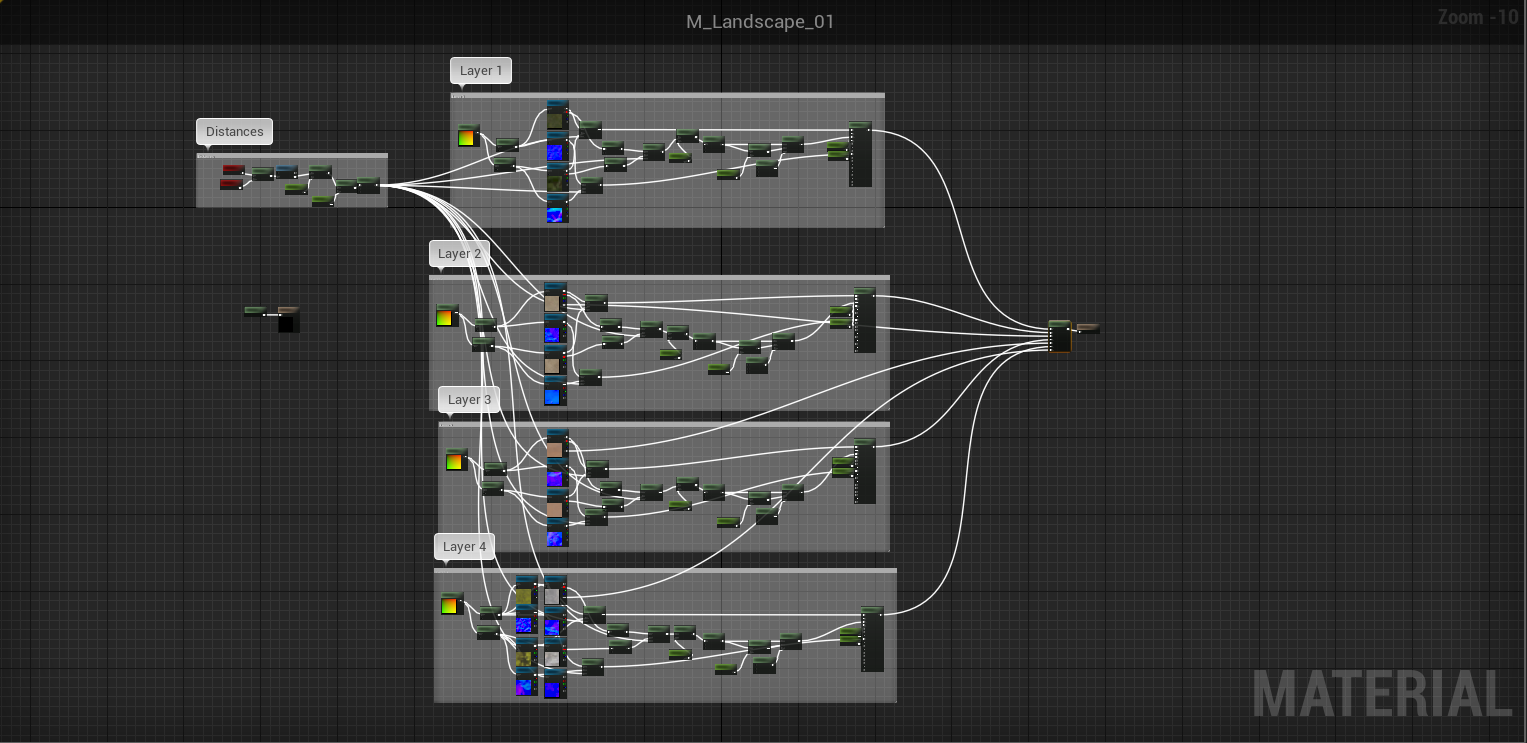The height and width of the screenshot is (743, 1527).
Task: Select the bottom solid blue texture in Layer 2
Action: 554,391
